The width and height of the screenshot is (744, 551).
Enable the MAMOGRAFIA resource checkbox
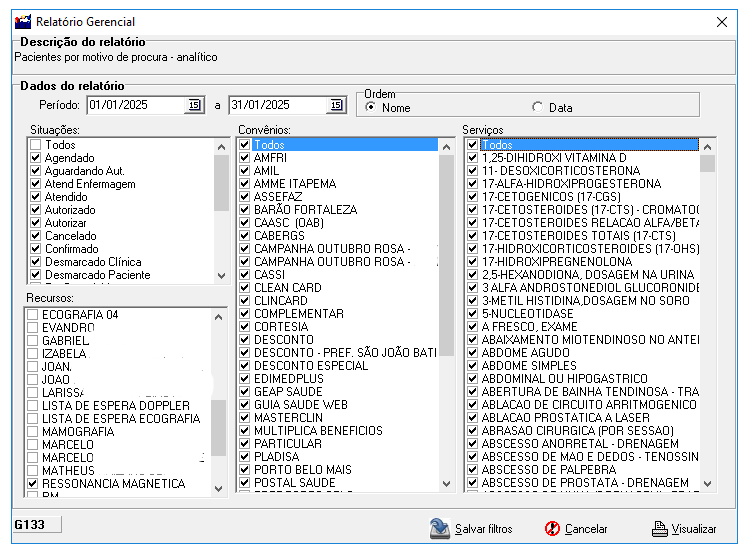pyautogui.click(x=35, y=432)
